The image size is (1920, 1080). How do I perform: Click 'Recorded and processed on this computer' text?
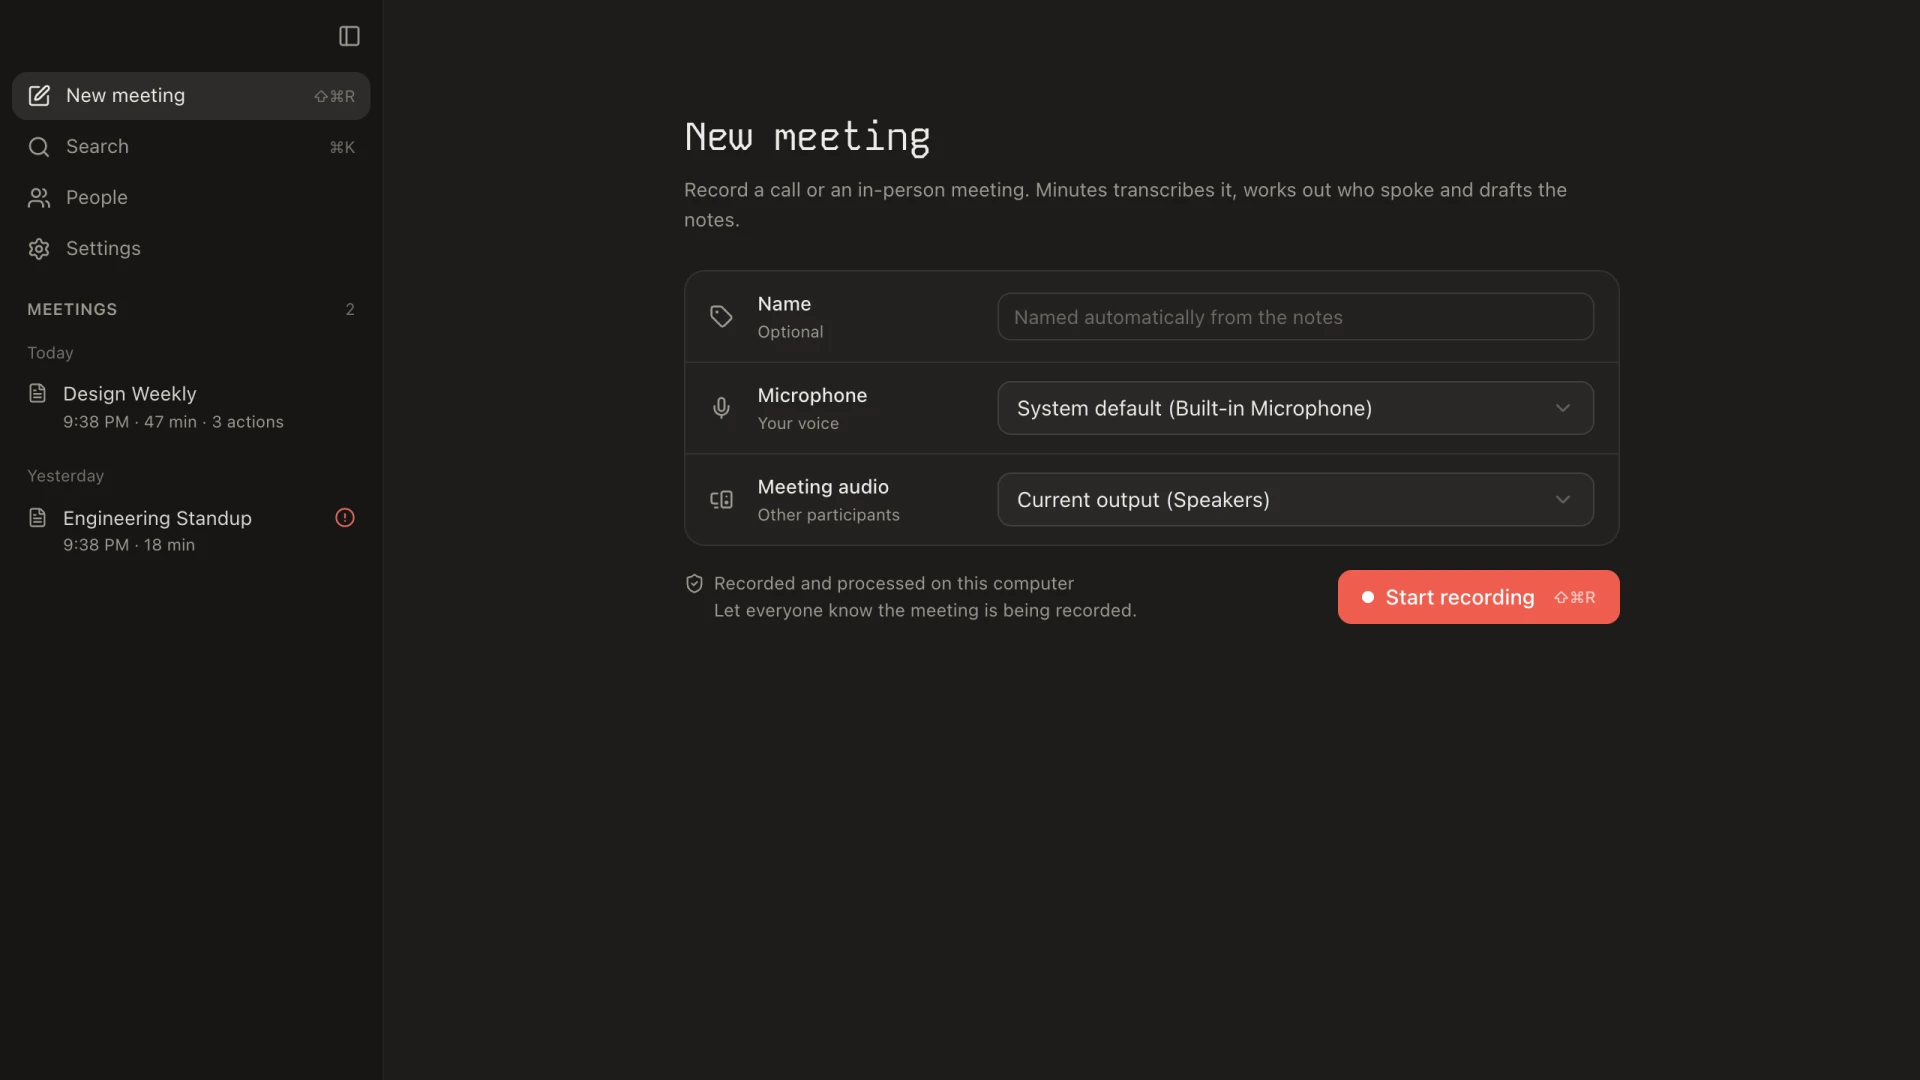[x=894, y=583]
